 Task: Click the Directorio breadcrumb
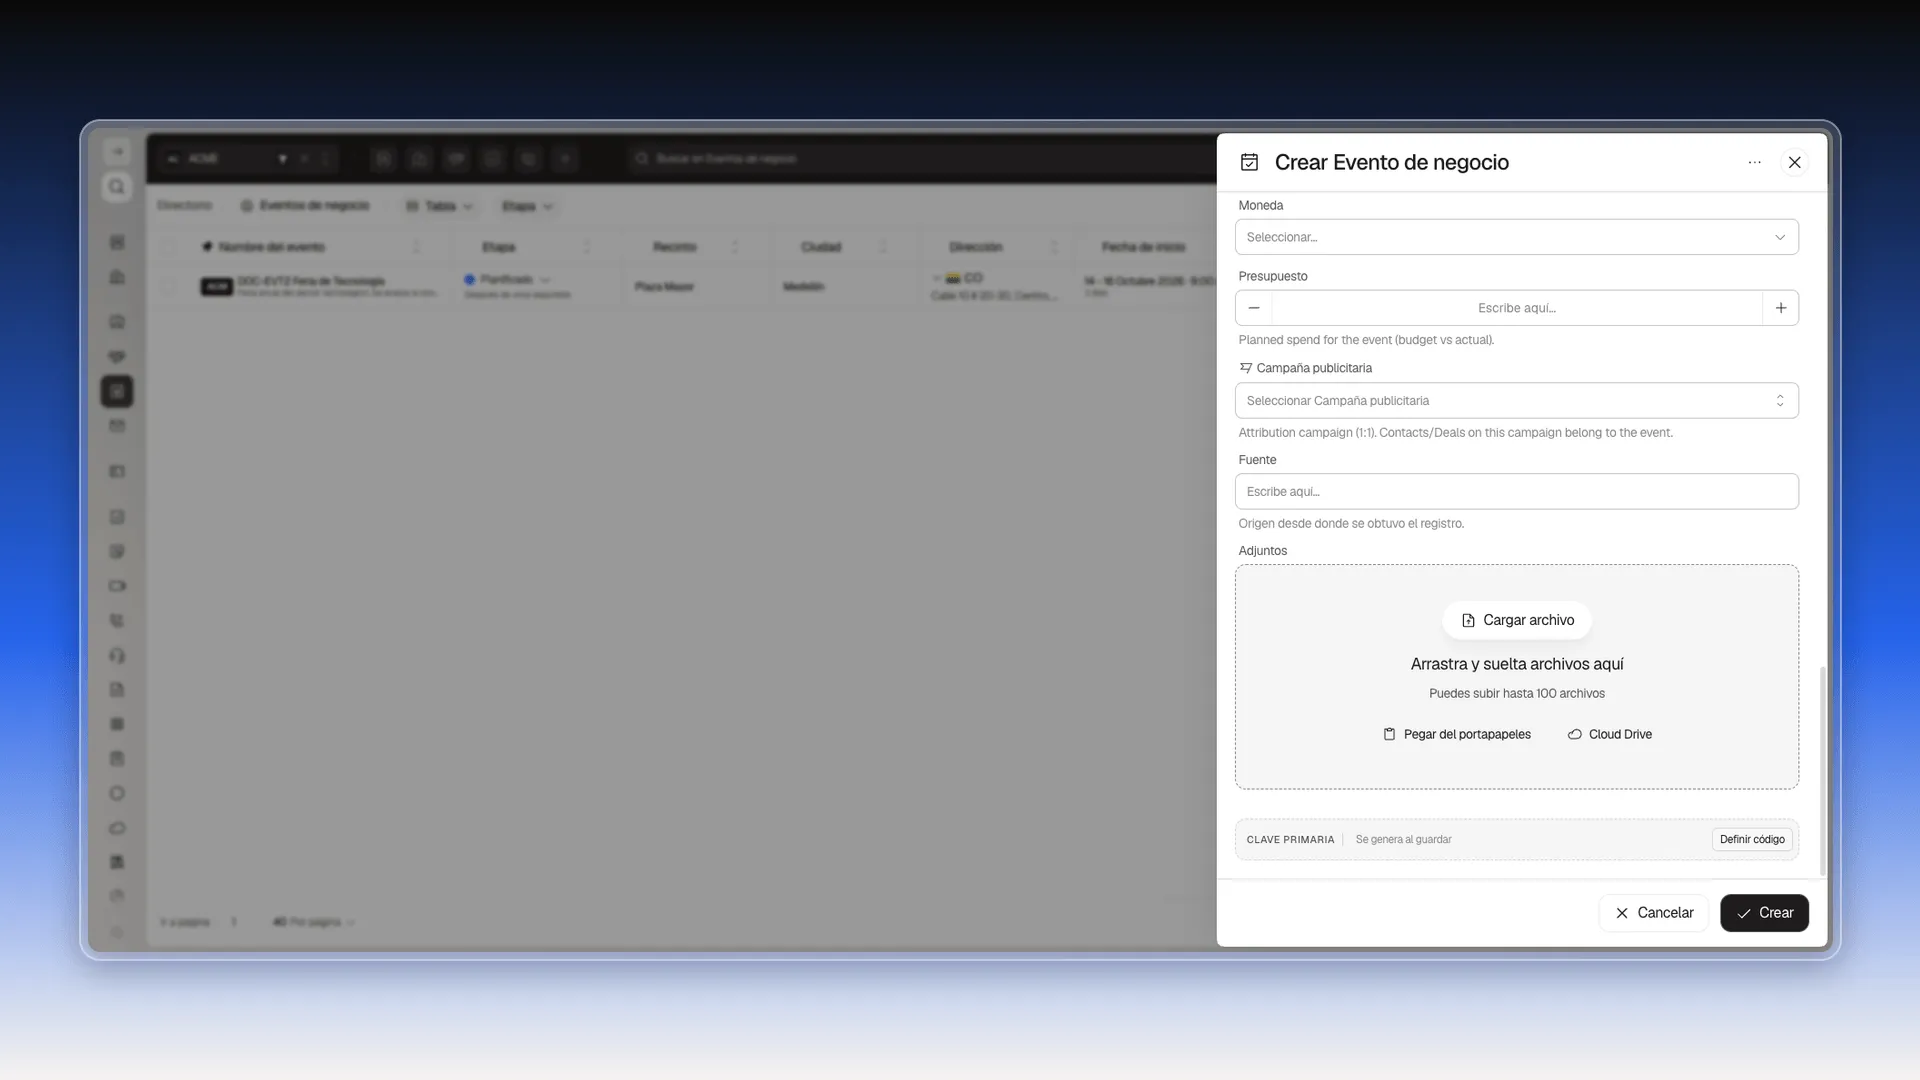185,206
